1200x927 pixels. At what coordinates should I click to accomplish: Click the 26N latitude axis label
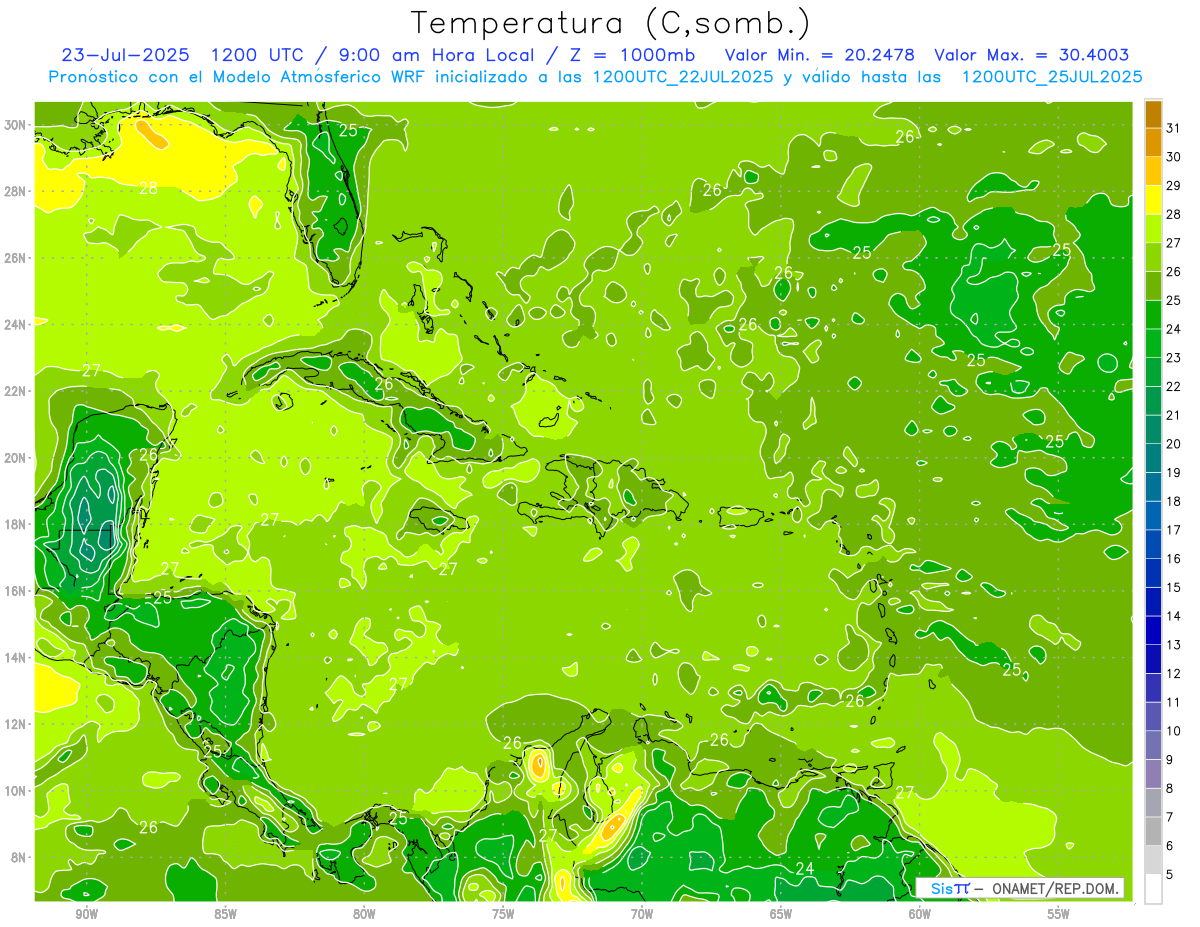click(17, 258)
